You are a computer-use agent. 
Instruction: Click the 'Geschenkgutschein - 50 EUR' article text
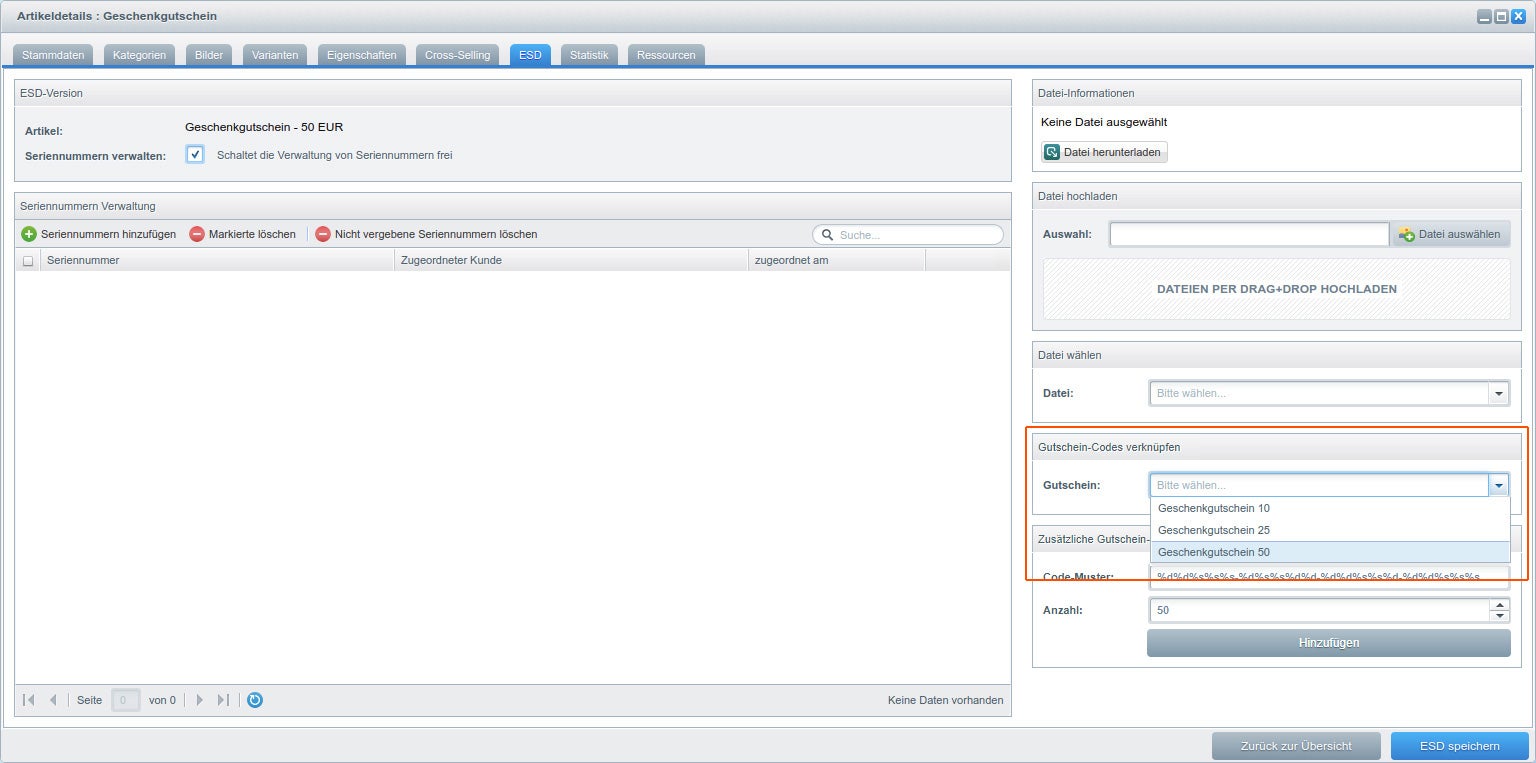click(x=264, y=127)
